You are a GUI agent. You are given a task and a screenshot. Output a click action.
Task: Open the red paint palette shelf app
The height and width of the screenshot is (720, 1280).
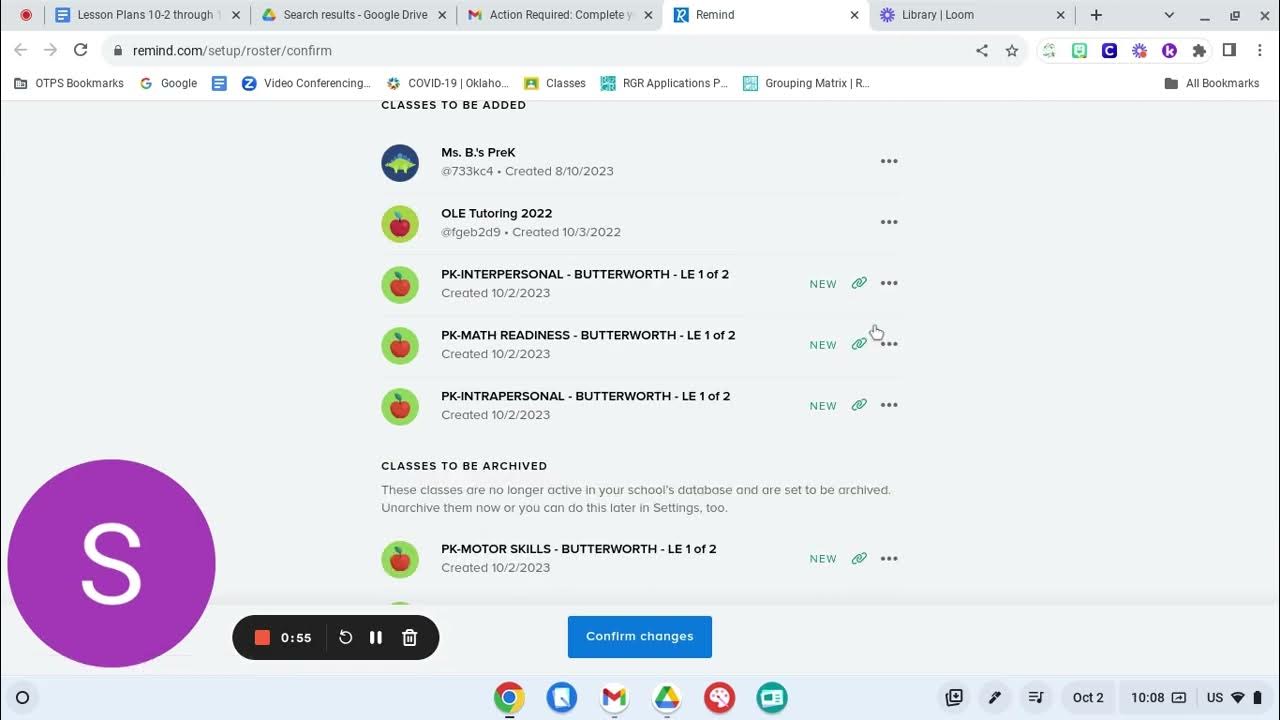click(x=719, y=698)
